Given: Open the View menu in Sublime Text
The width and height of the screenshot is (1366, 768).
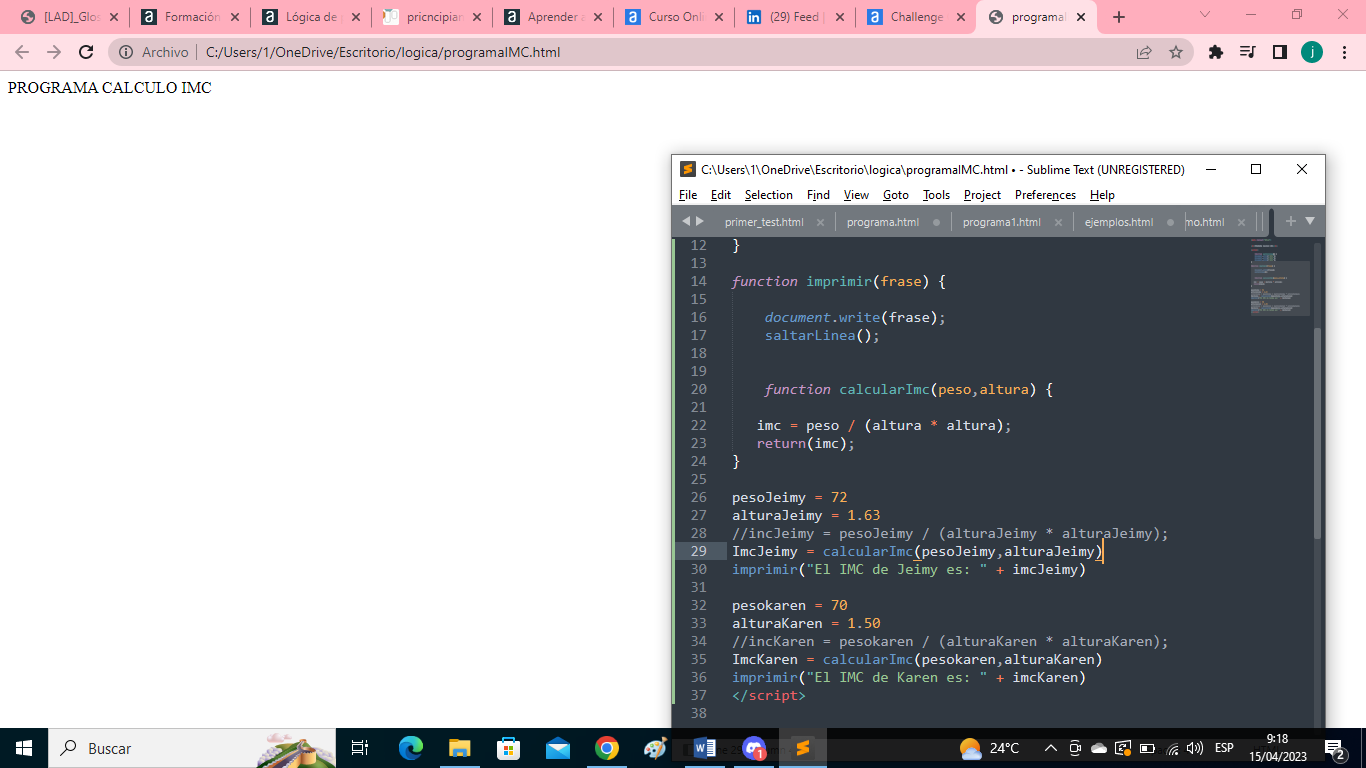Looking at the screenshot, I should [x=856, y=195].
